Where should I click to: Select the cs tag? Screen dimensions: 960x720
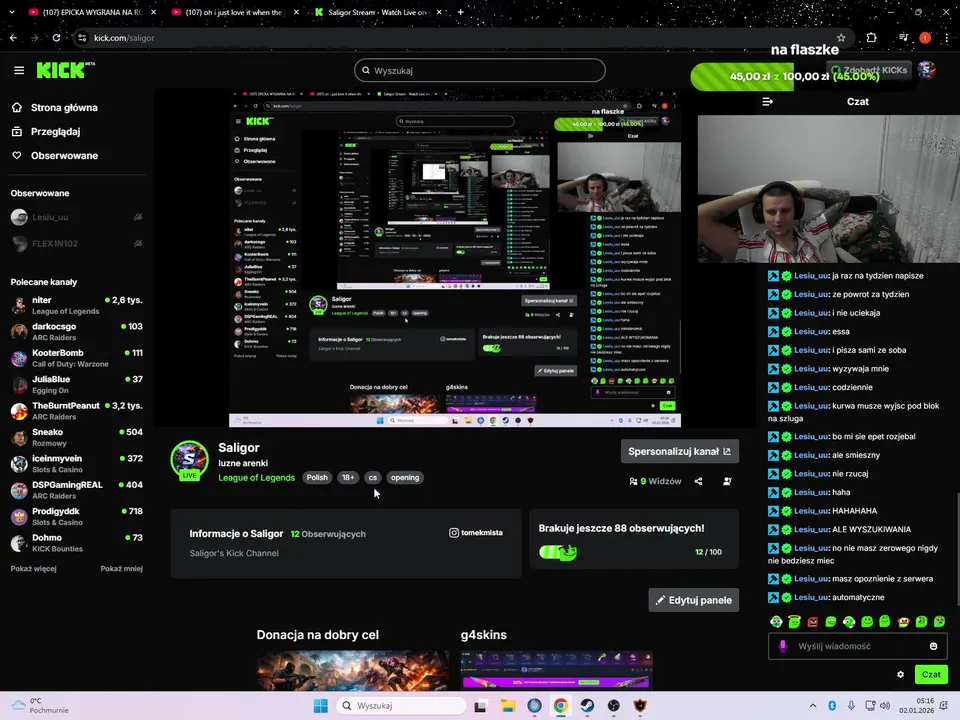point(373,478)
